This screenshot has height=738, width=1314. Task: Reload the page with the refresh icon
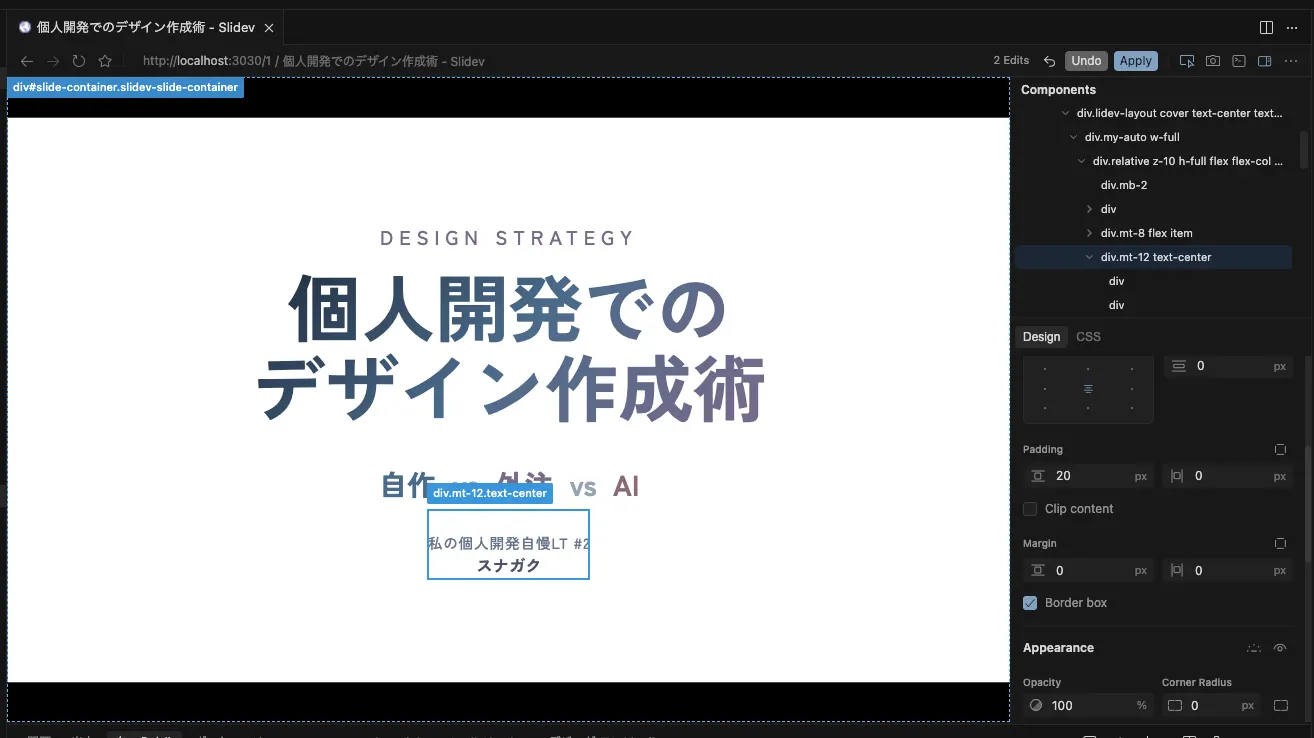tap(78, 60)
